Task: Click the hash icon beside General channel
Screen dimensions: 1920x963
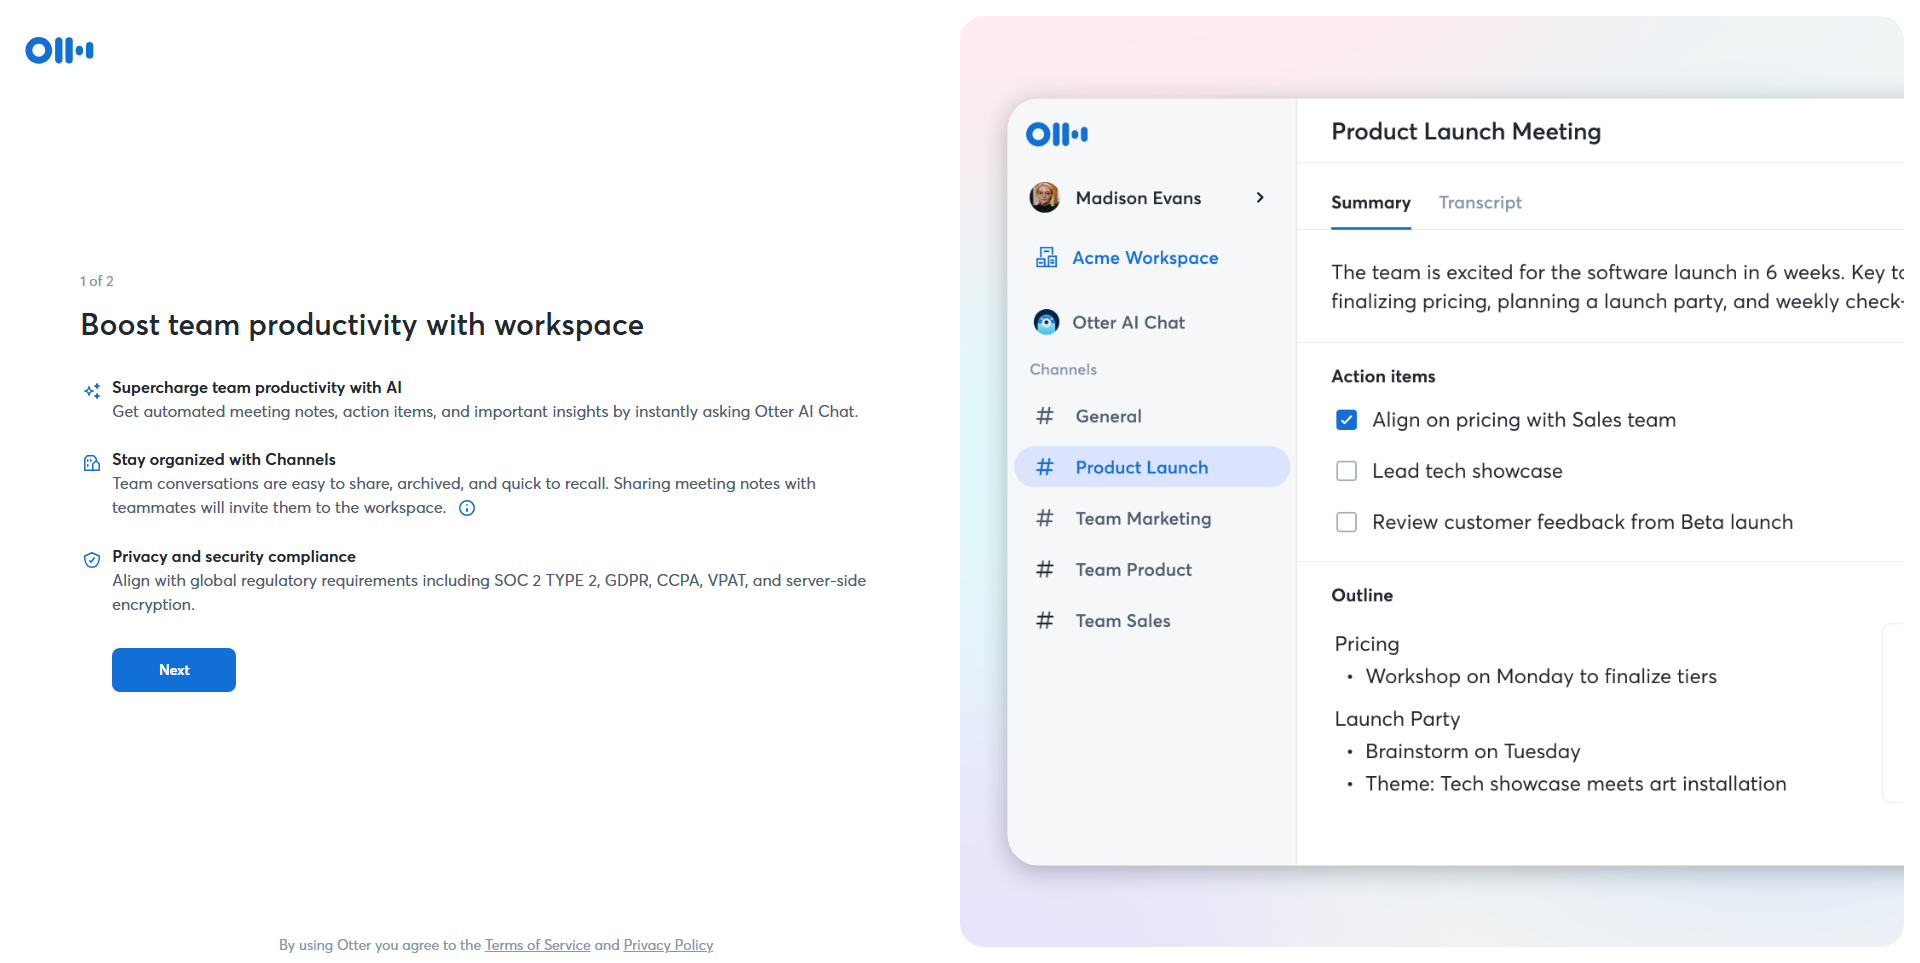Action: [1045, 416]
